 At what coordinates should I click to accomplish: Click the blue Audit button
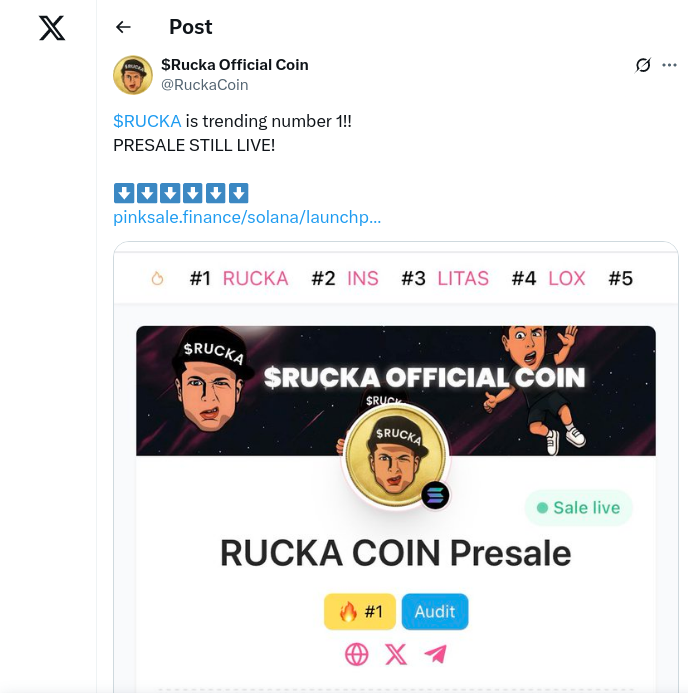[x=435, y=612]
